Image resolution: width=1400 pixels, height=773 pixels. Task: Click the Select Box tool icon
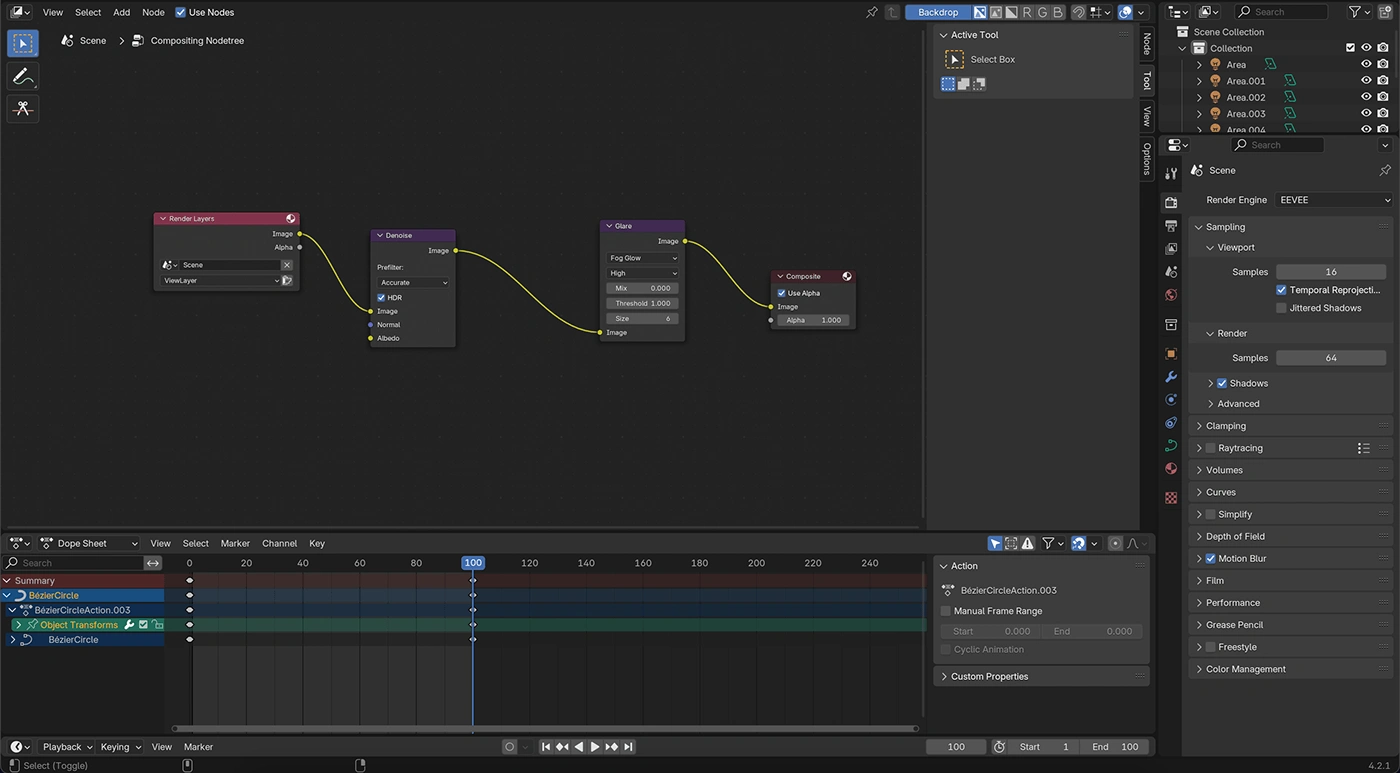[23, 43]
